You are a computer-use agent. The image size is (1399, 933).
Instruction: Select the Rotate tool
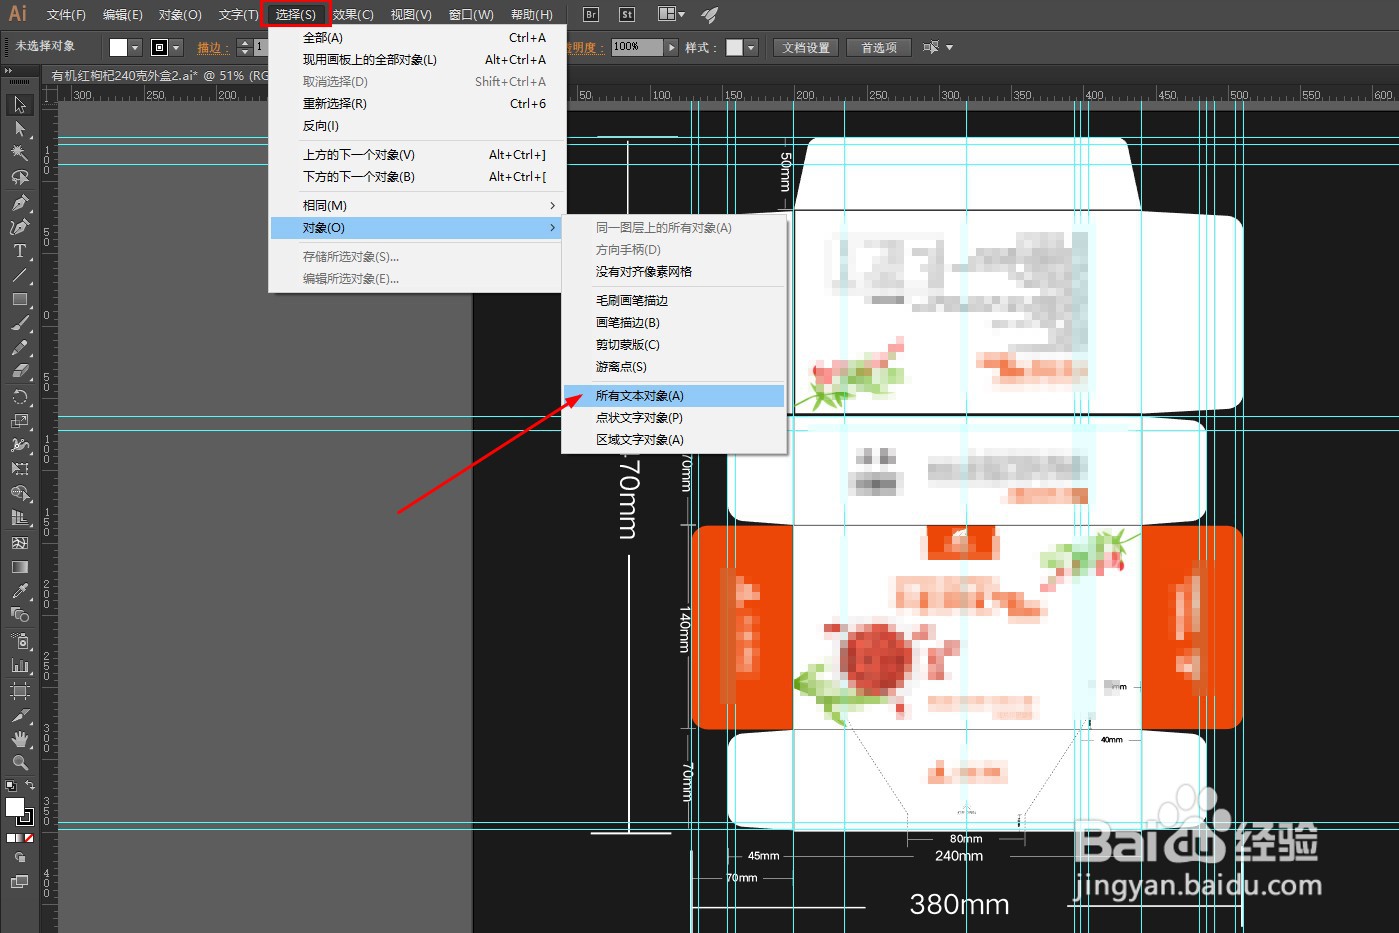tap(20, 397)
